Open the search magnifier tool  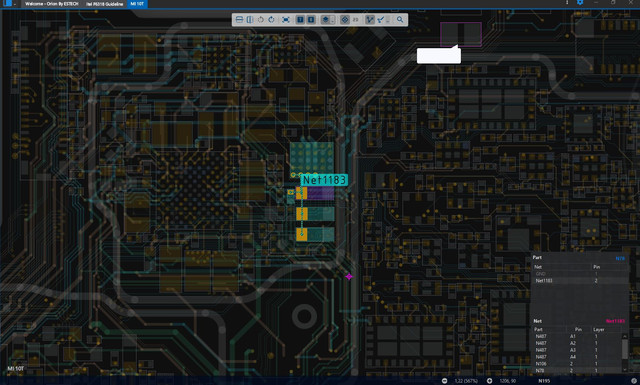(x=400, y=20)
